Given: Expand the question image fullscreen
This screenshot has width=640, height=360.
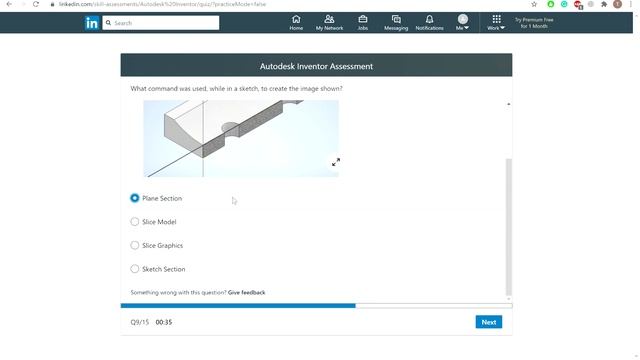Looking at the screenshot, I should point(336,162).
